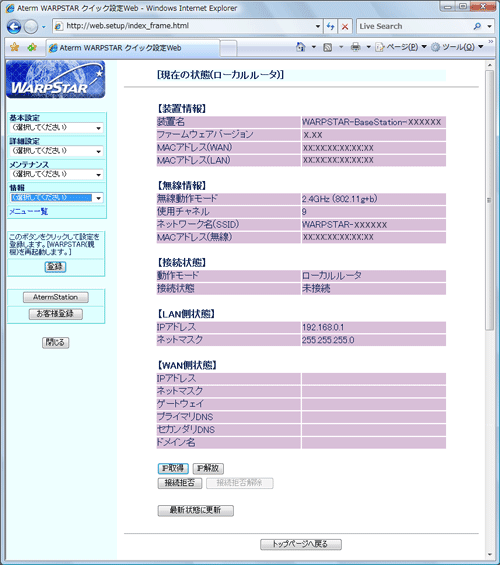Click the 接続拒否 button
Viewport: 500px width, 565px height.
(x=180, y=483)
